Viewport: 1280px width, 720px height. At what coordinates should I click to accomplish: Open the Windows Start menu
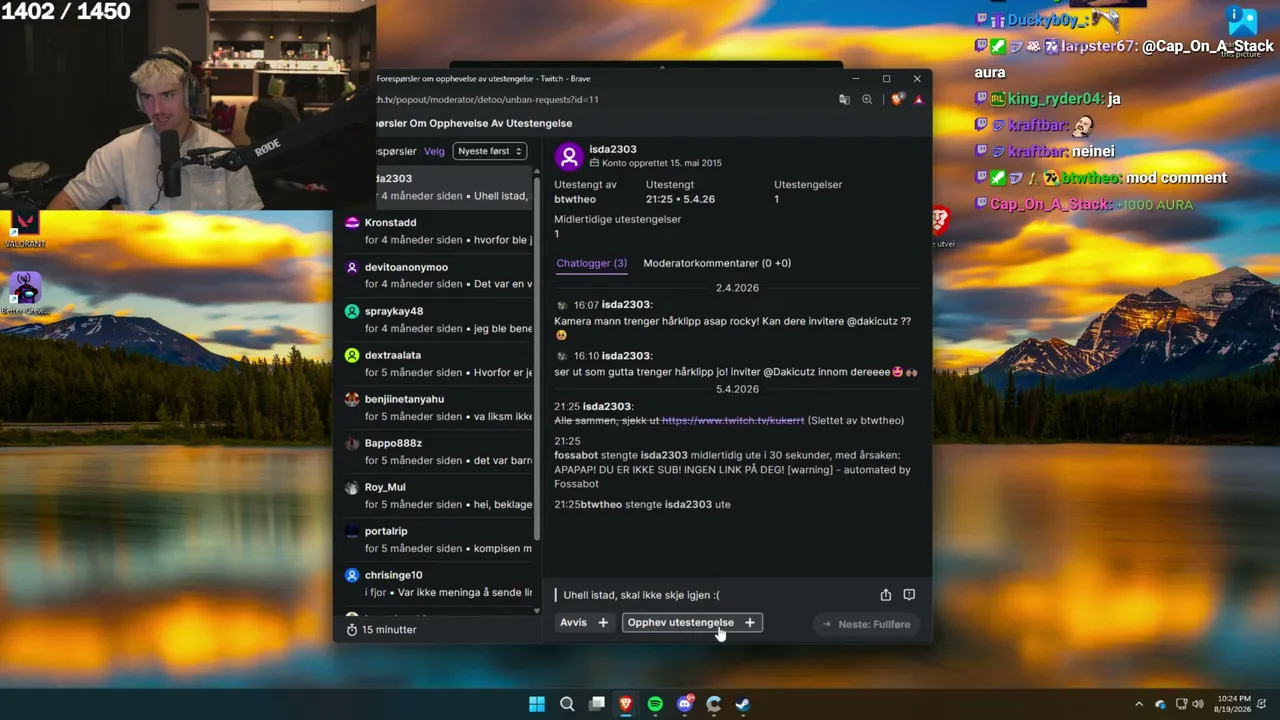point(537,704)
